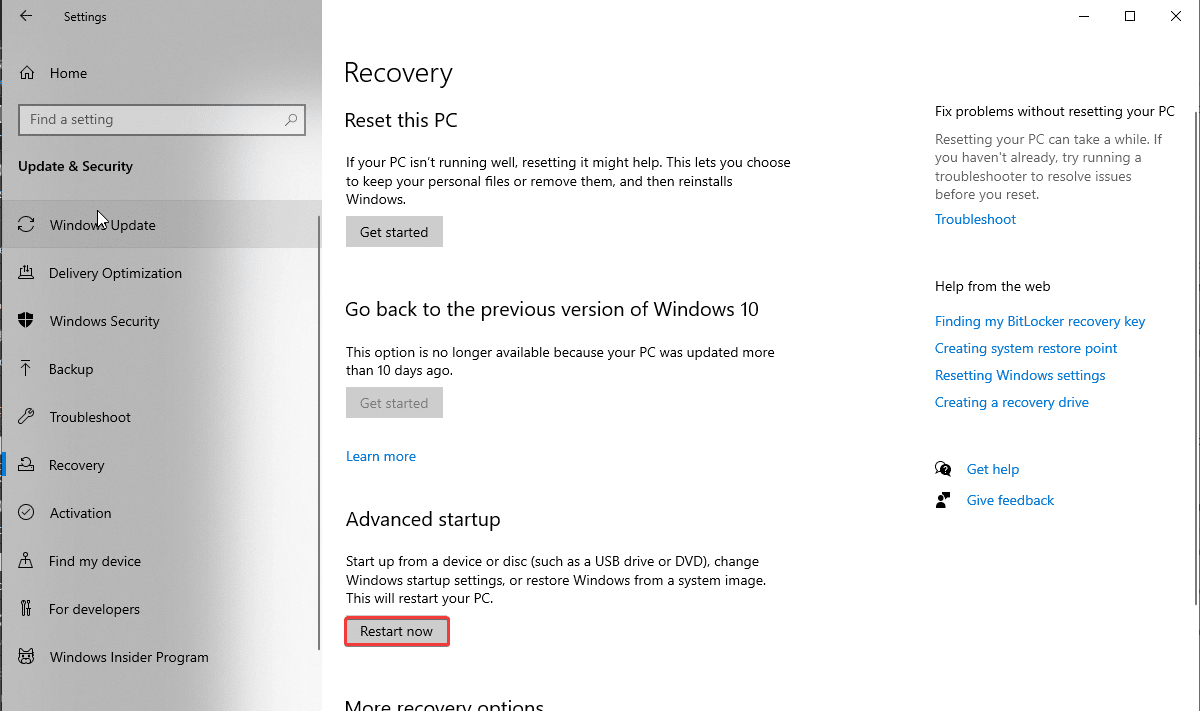Select the Recovery sidebar entry
Viewport: 1200px width, 711px height.
(77, 464)
